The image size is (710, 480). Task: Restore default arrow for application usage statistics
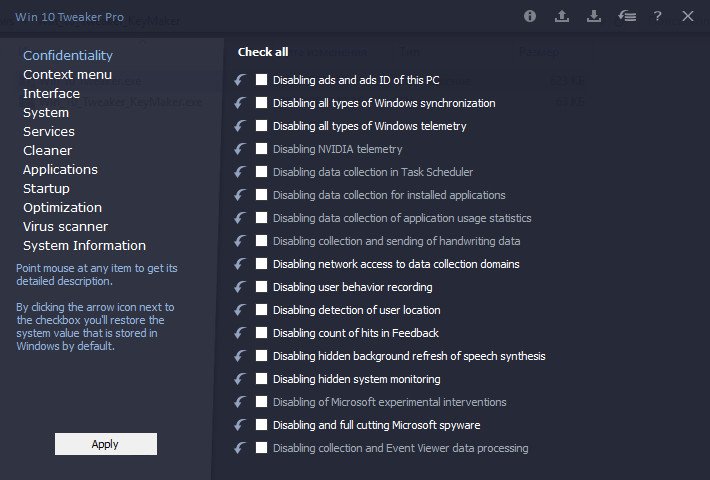point(240,218)
